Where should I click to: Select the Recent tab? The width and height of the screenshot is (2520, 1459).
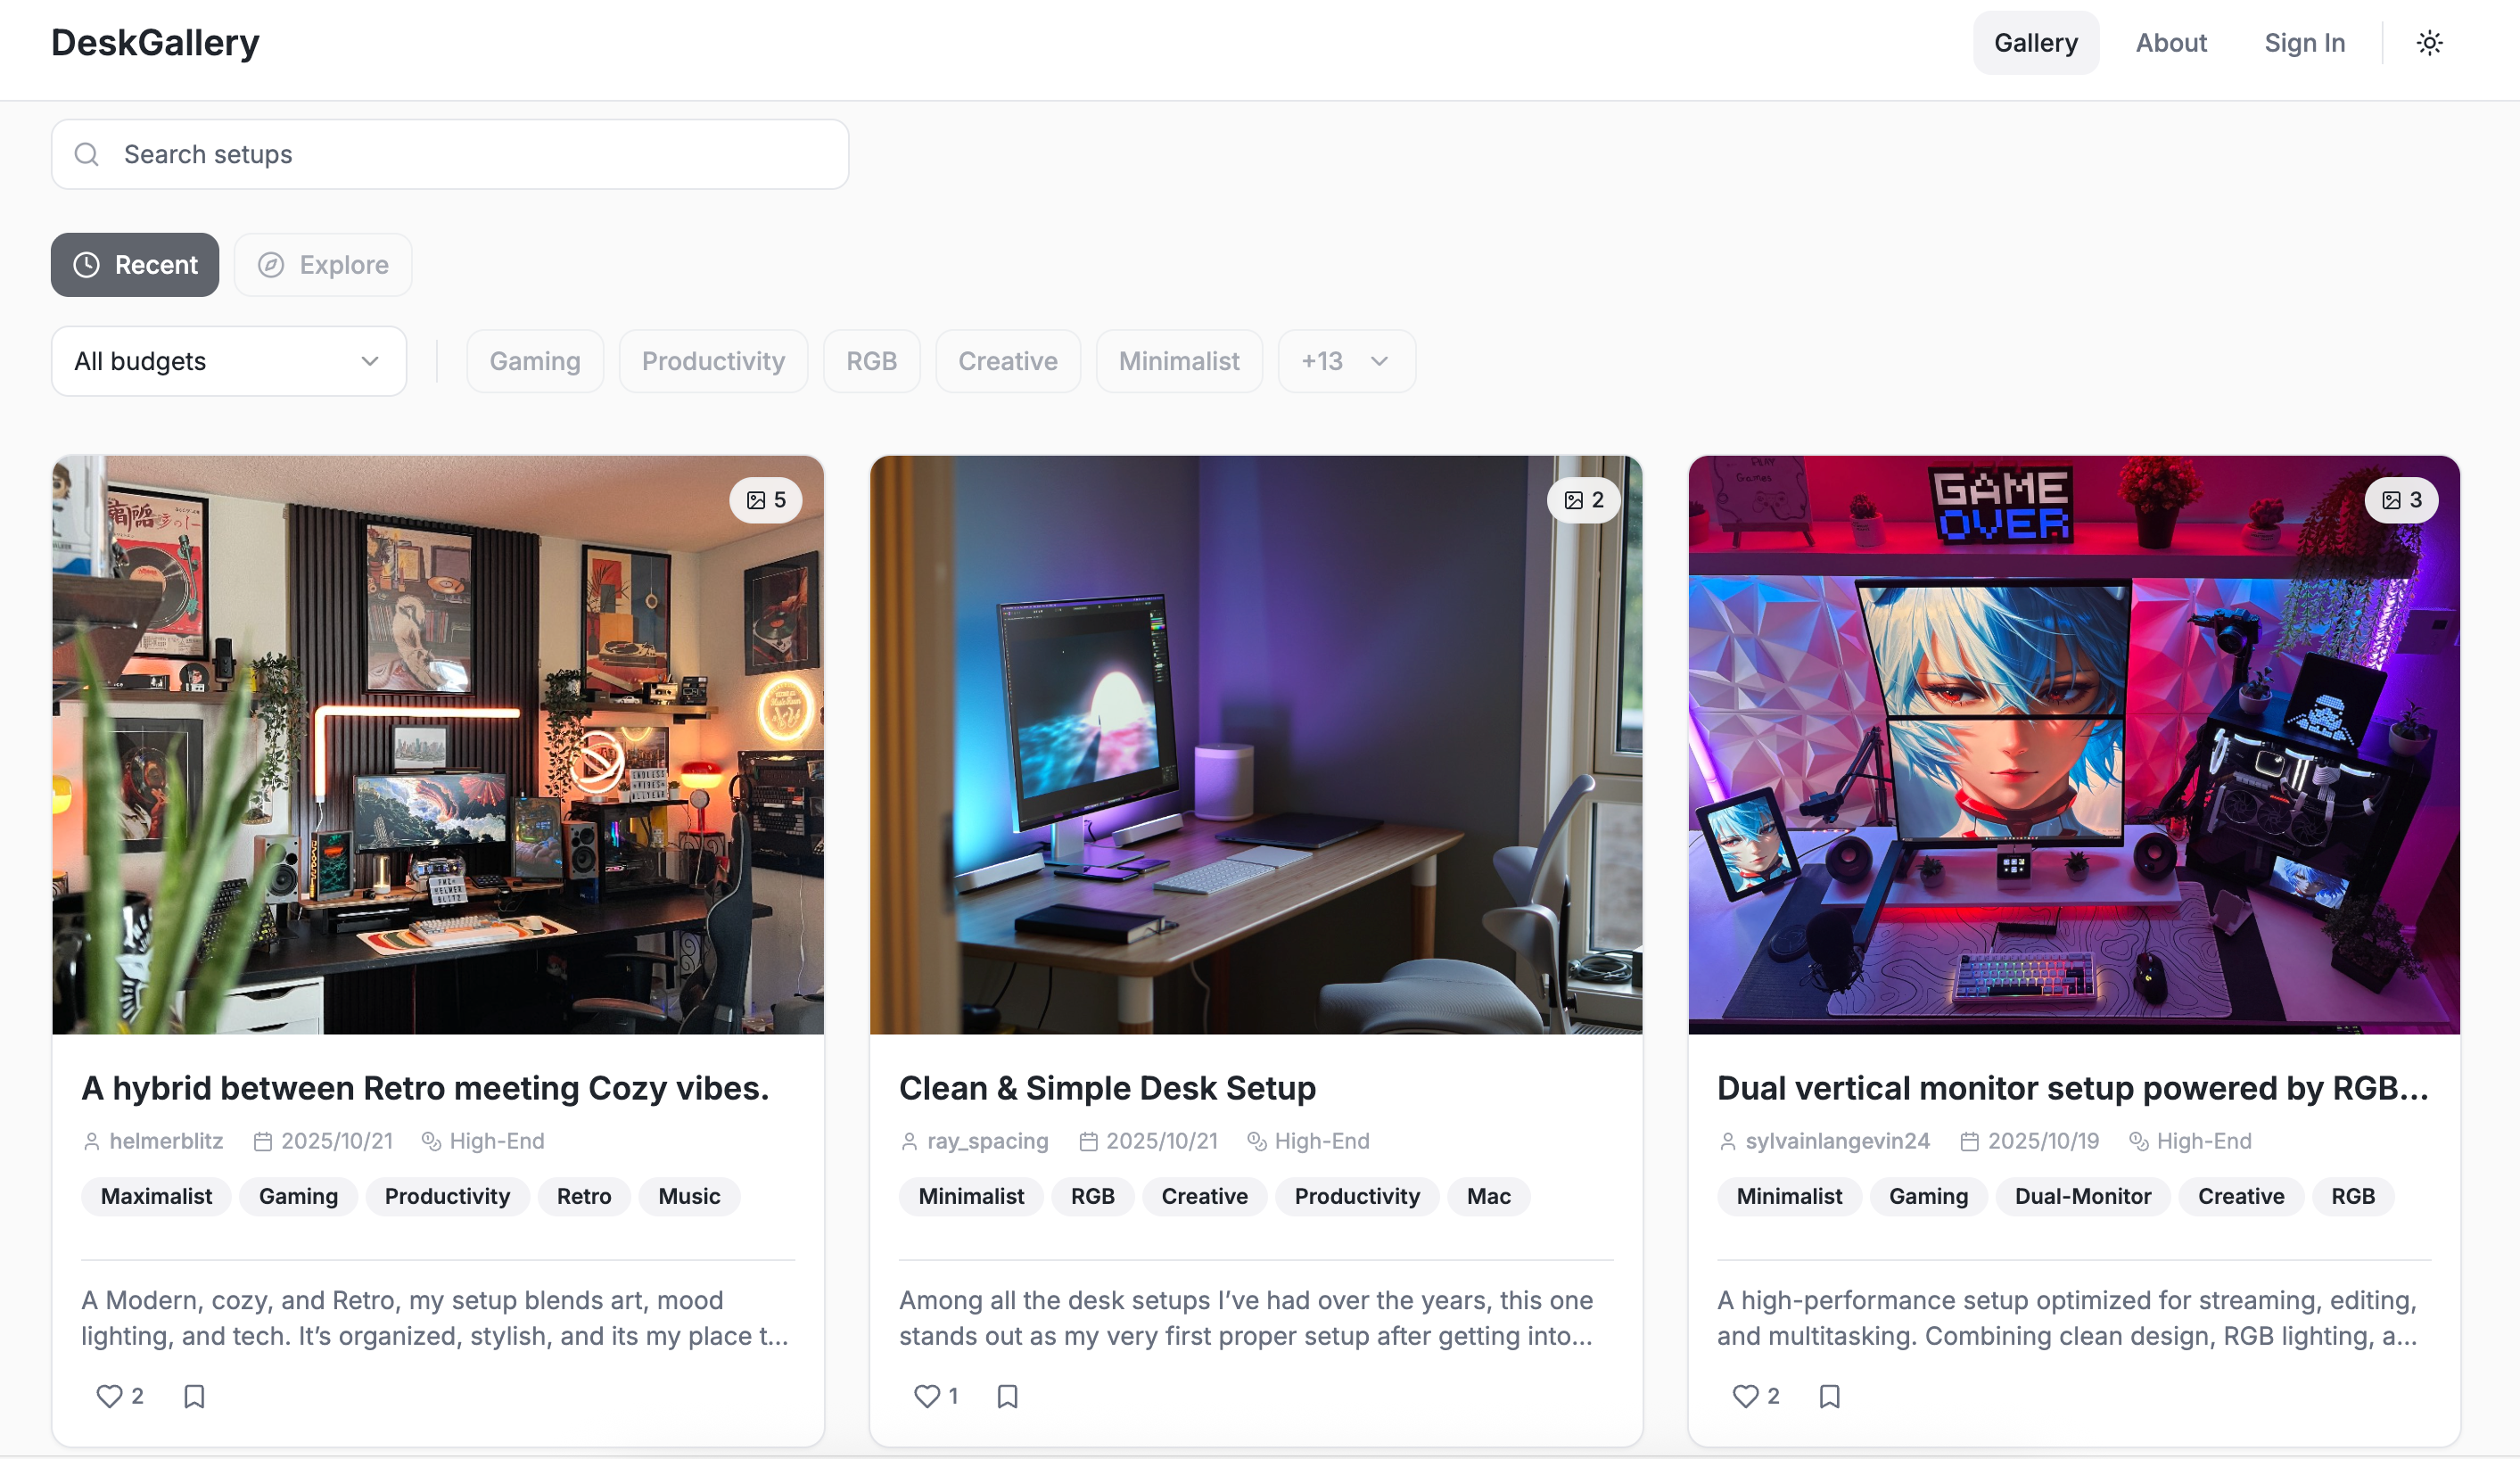point(135,265)
